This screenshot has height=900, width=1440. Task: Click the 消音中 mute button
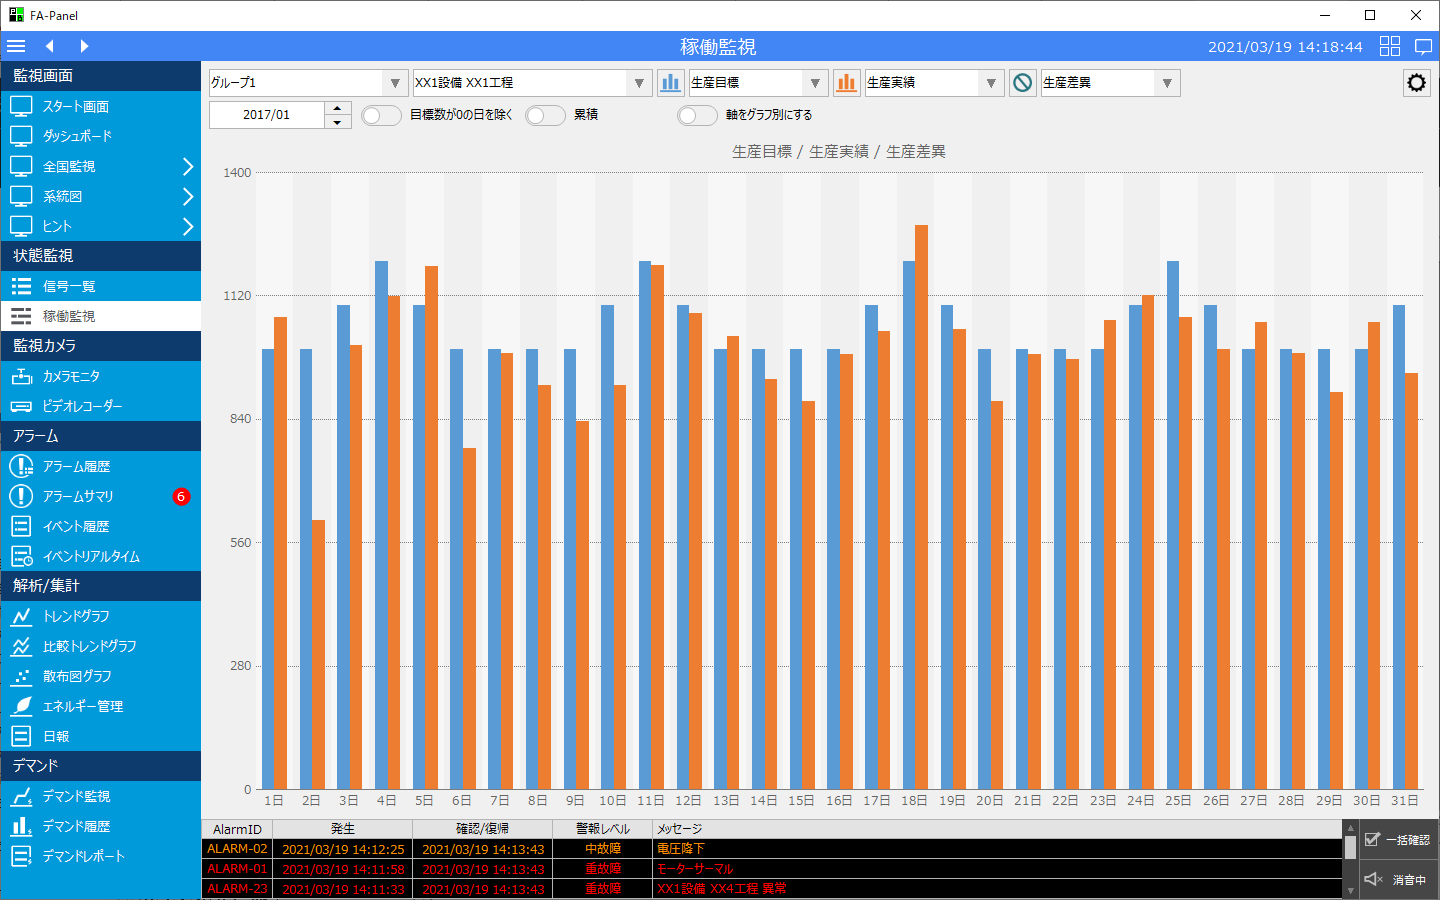tap(1398, 880)
